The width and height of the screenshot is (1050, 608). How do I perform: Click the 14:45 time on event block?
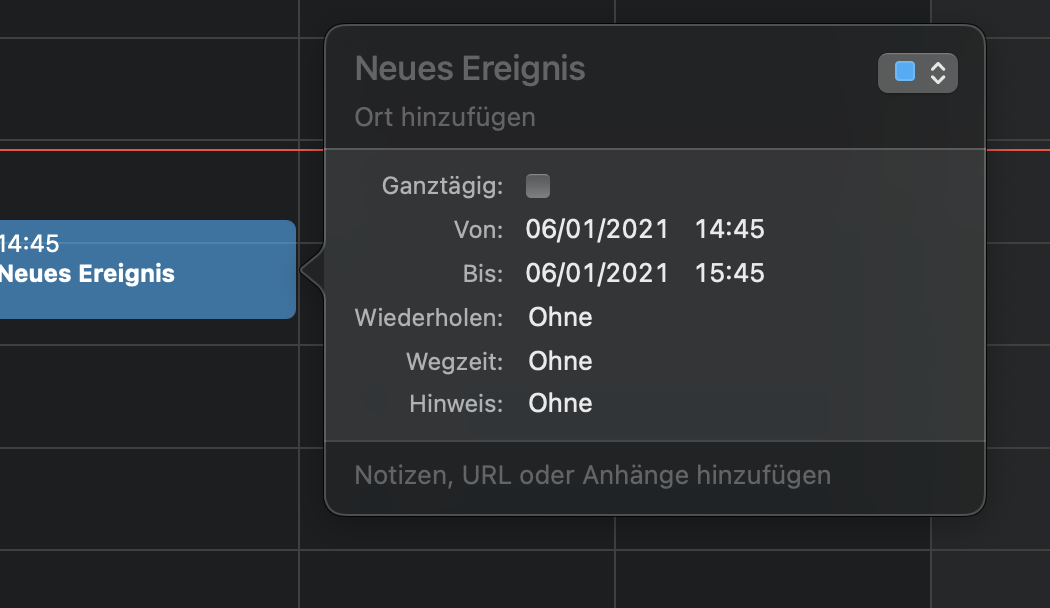coord(29,243)
